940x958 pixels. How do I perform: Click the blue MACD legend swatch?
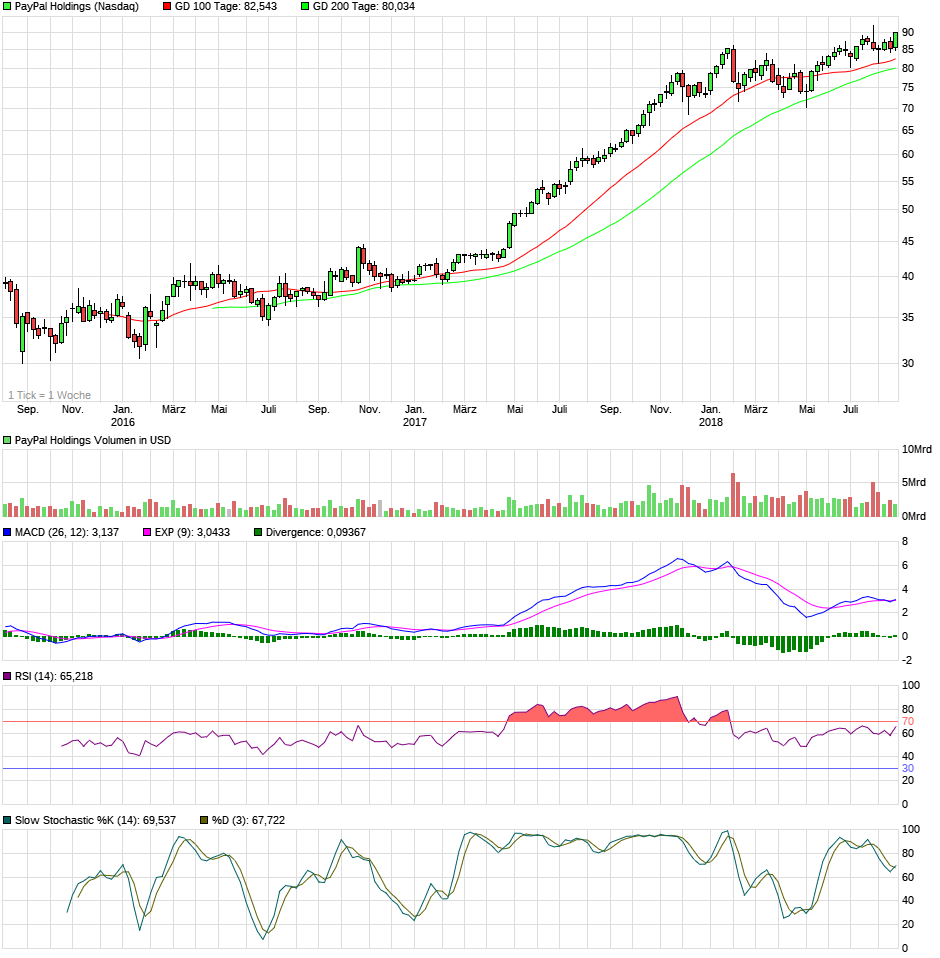(x=7, y=533)
